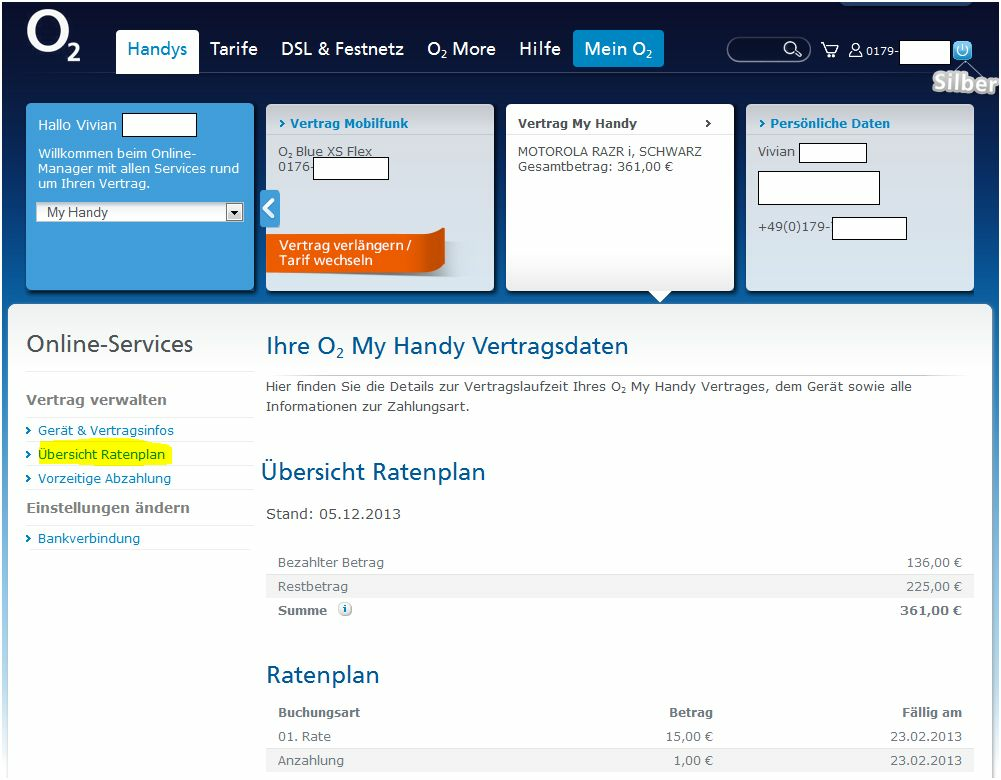The width and height of the screenshot is (1001, 780).
Task: Open Übersicht Ratenplan link
Action: pos(102,454)
